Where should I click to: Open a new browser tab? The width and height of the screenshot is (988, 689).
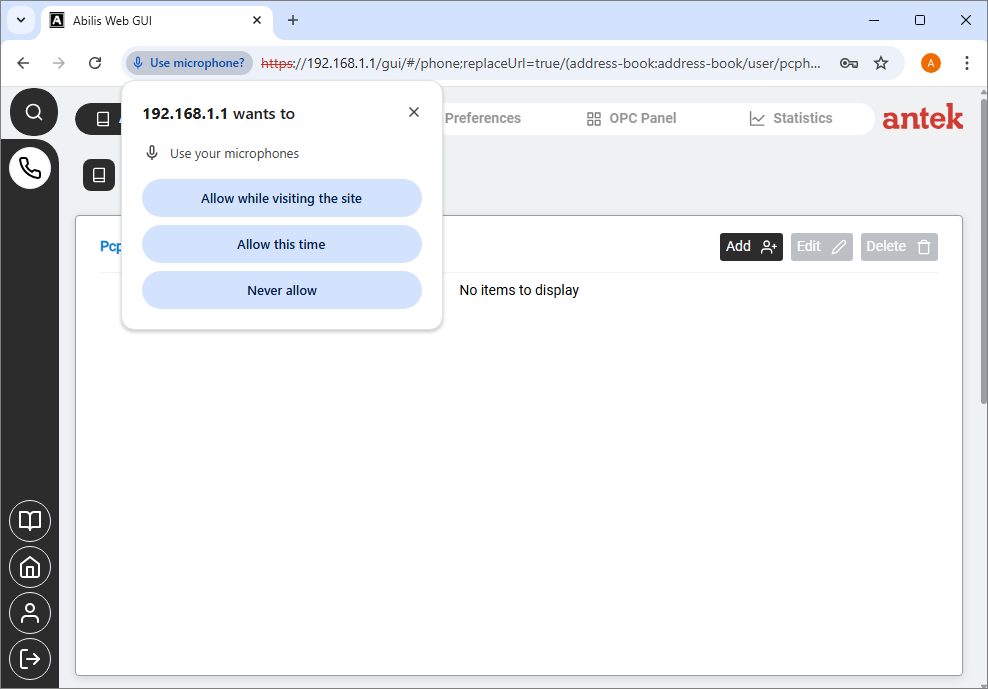[x=293, y=20]
